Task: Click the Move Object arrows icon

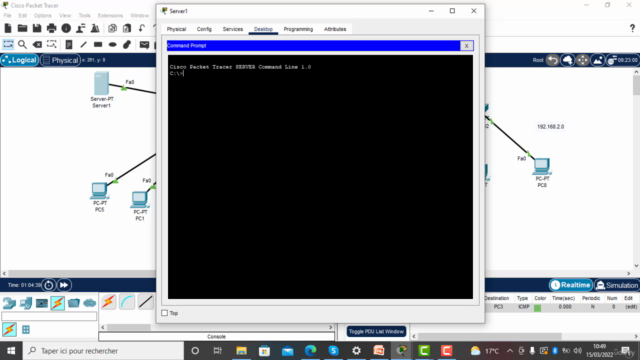Action: point(583,60)
